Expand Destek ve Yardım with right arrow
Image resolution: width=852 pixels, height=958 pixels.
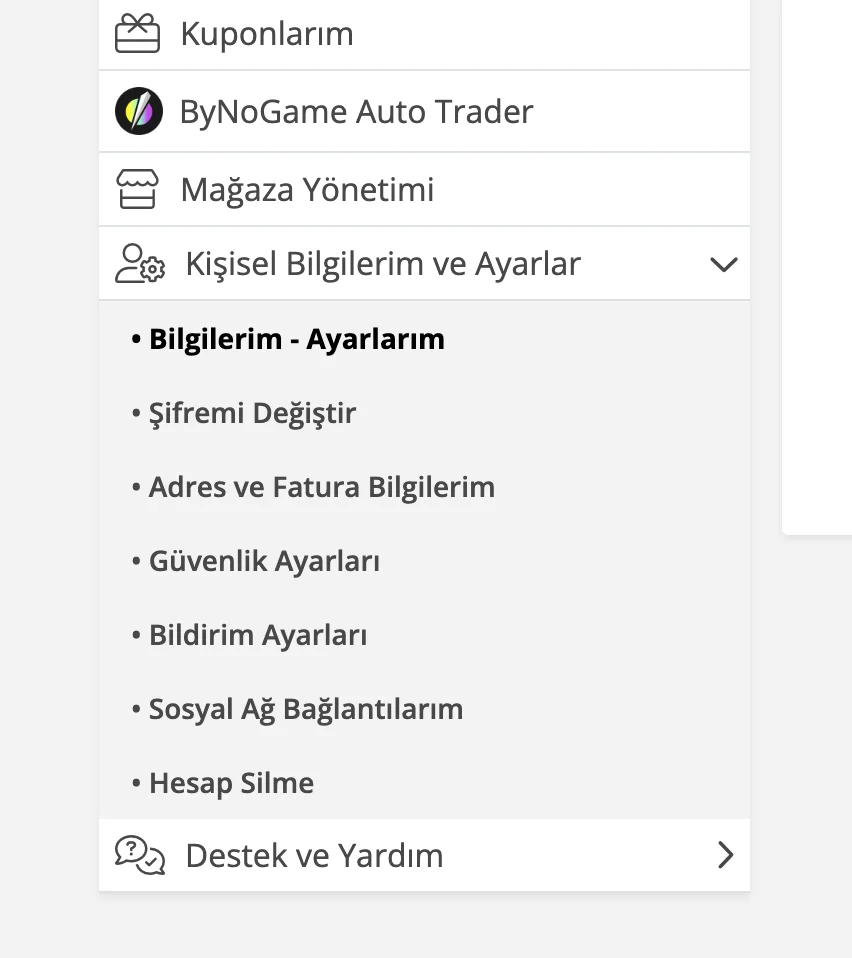pos(726,855)
